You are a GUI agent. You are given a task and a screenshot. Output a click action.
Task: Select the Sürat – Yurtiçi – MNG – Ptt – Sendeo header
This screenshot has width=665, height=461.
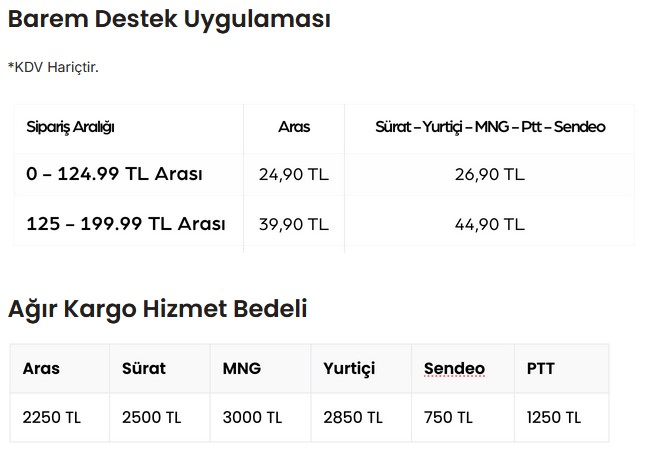490,127
